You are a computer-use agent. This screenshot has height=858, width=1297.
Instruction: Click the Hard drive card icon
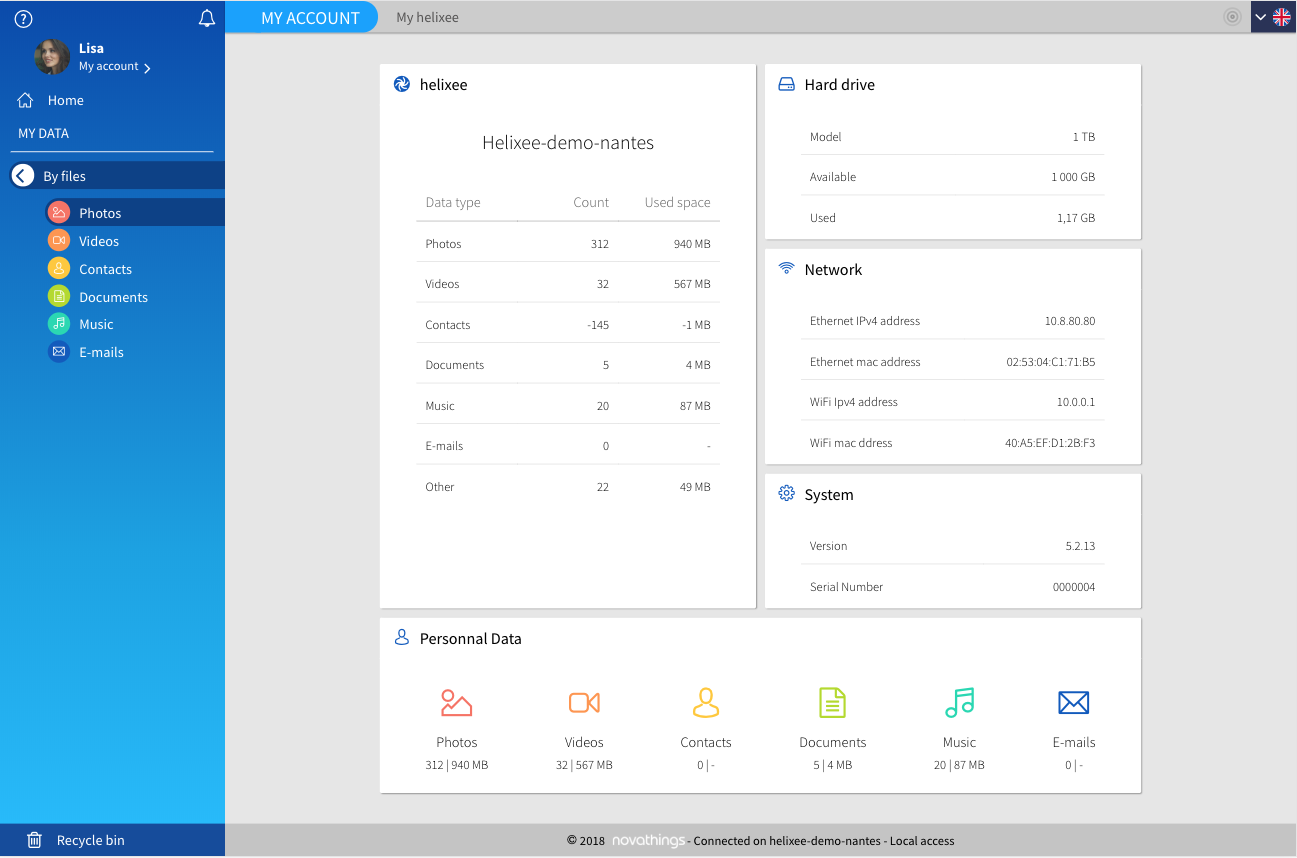[787, 85]
